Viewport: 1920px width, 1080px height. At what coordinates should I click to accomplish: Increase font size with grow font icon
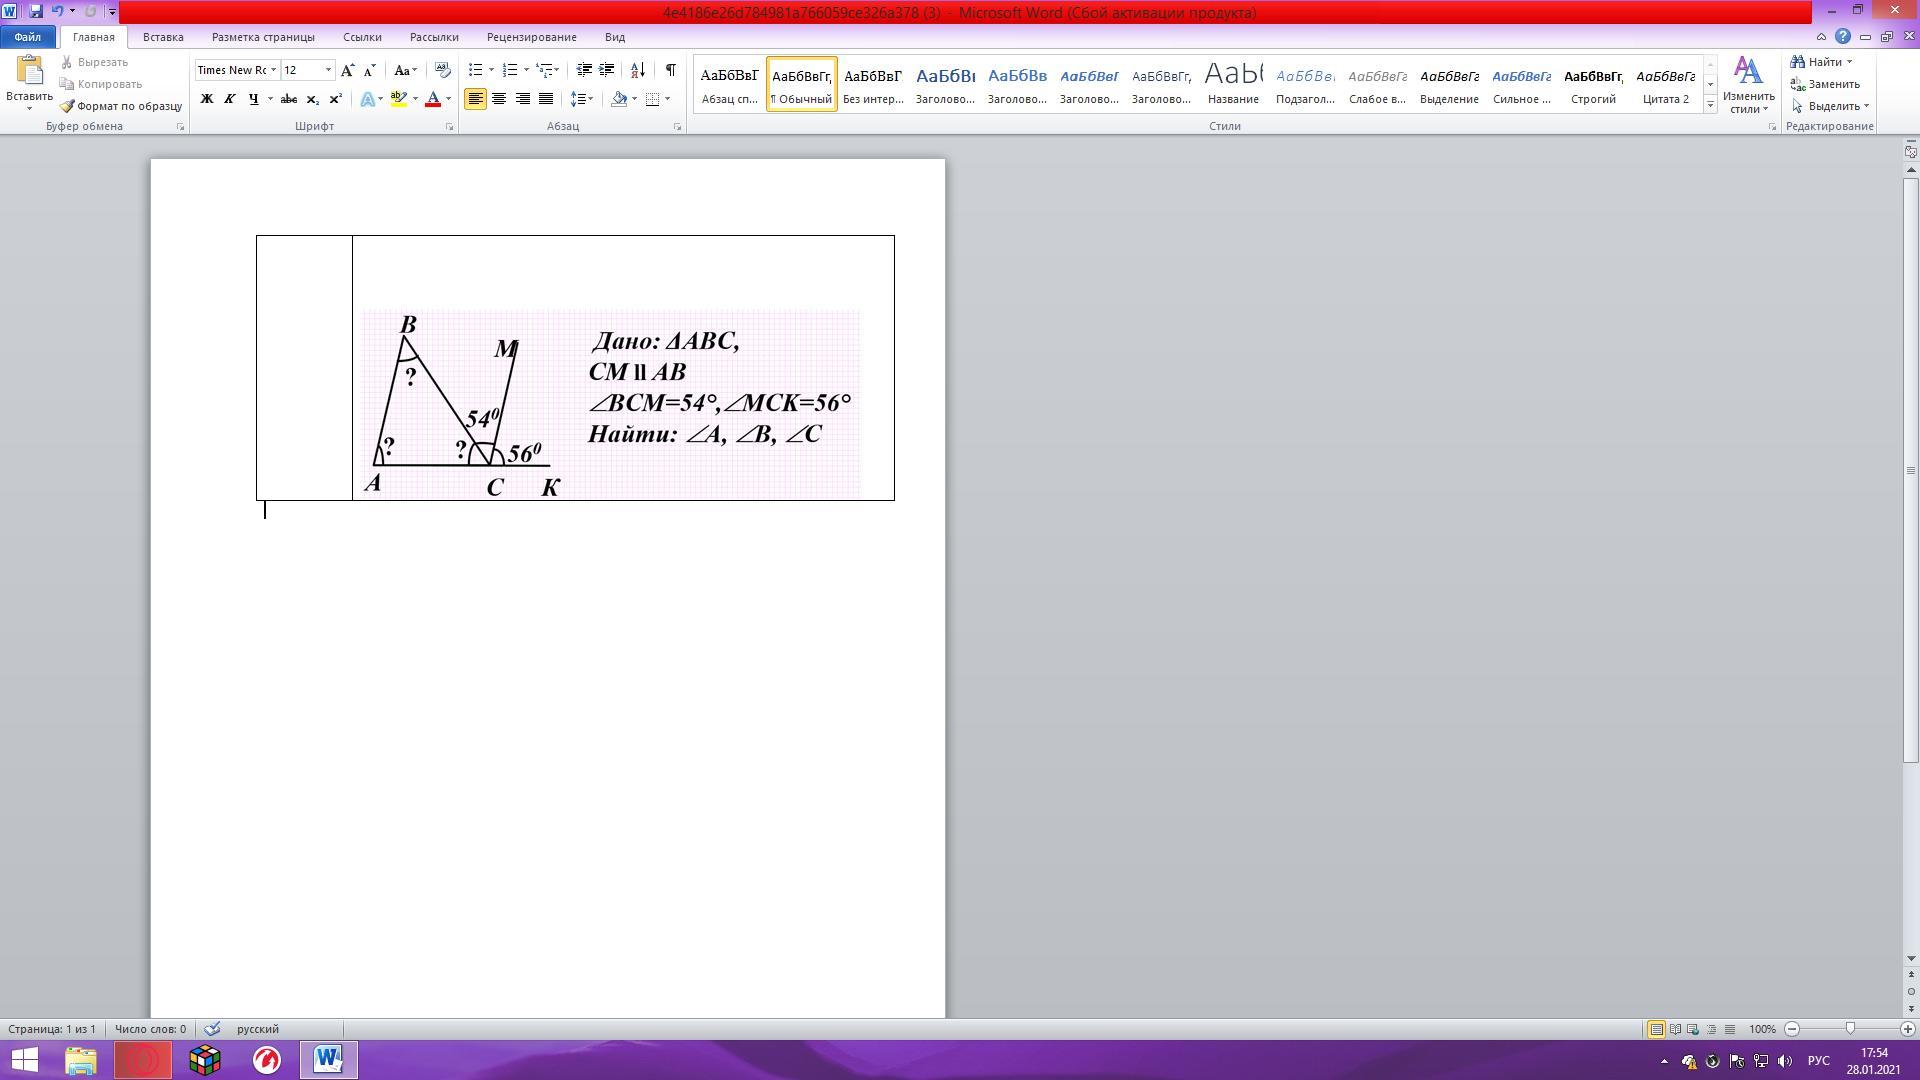coord(347,70)
